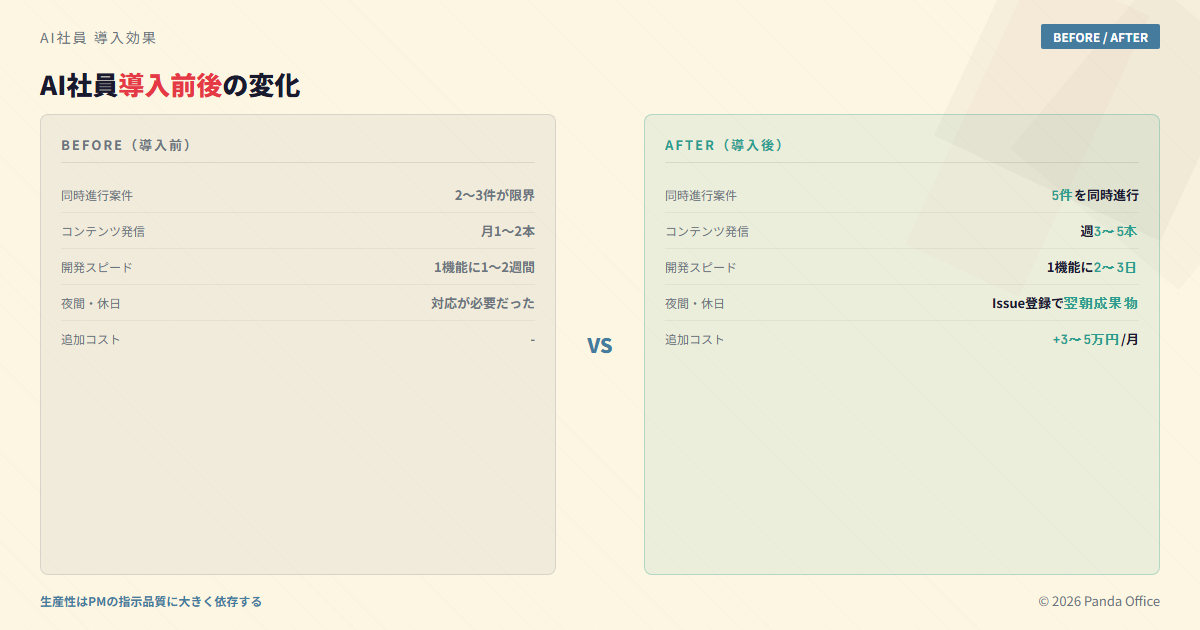Select the 週3〜5本 value
Image resolution: width=1200 pixels, height=630 pixels.
pos(1108,231)
